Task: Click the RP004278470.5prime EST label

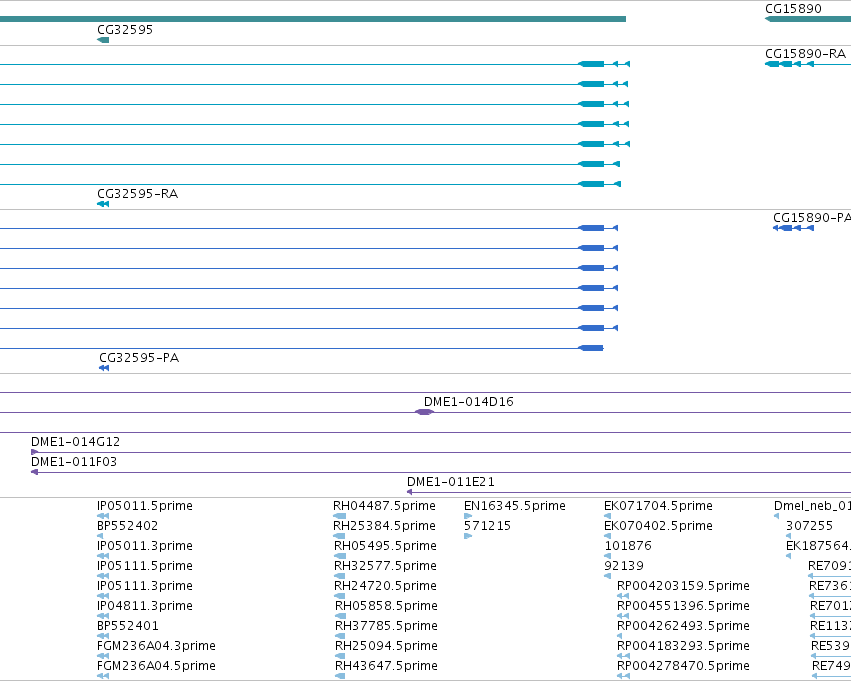Action: tap(683, 666)
